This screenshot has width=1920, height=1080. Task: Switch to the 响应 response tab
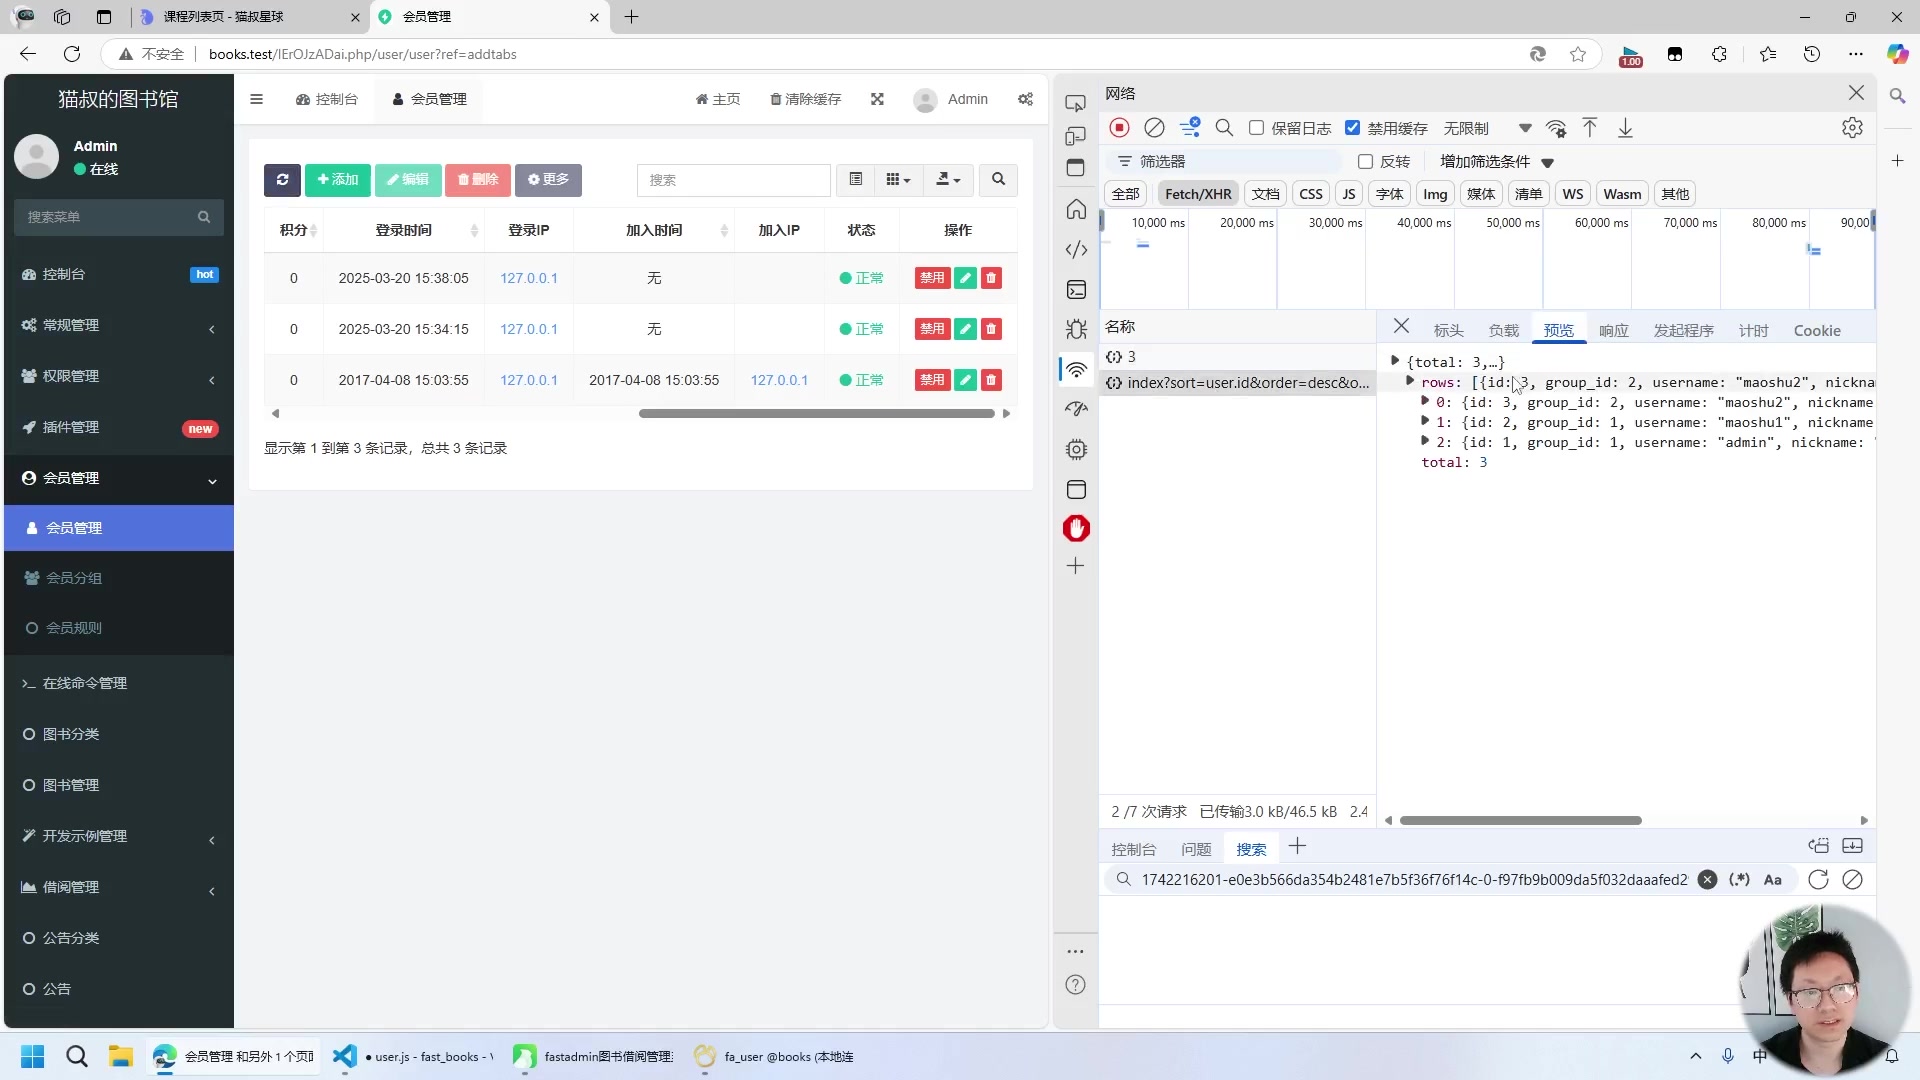(x=1613, y=331)
